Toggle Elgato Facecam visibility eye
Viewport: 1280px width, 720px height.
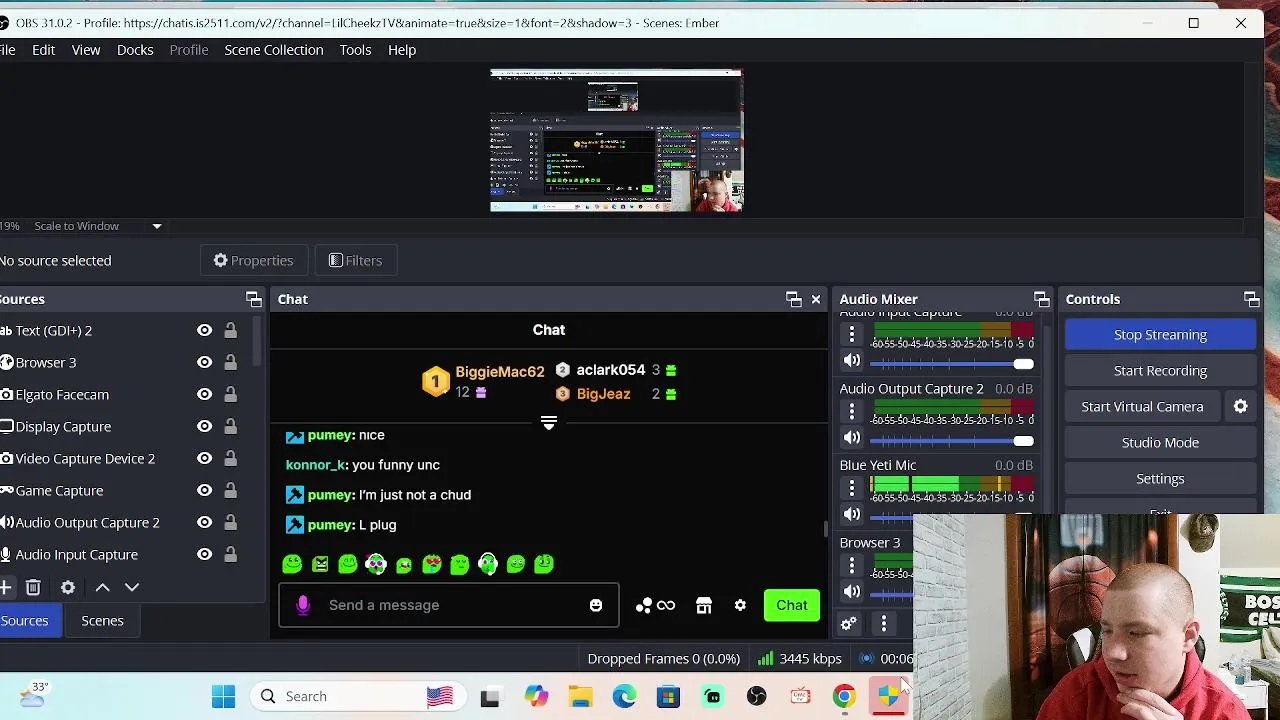click(x=204, y=394)
